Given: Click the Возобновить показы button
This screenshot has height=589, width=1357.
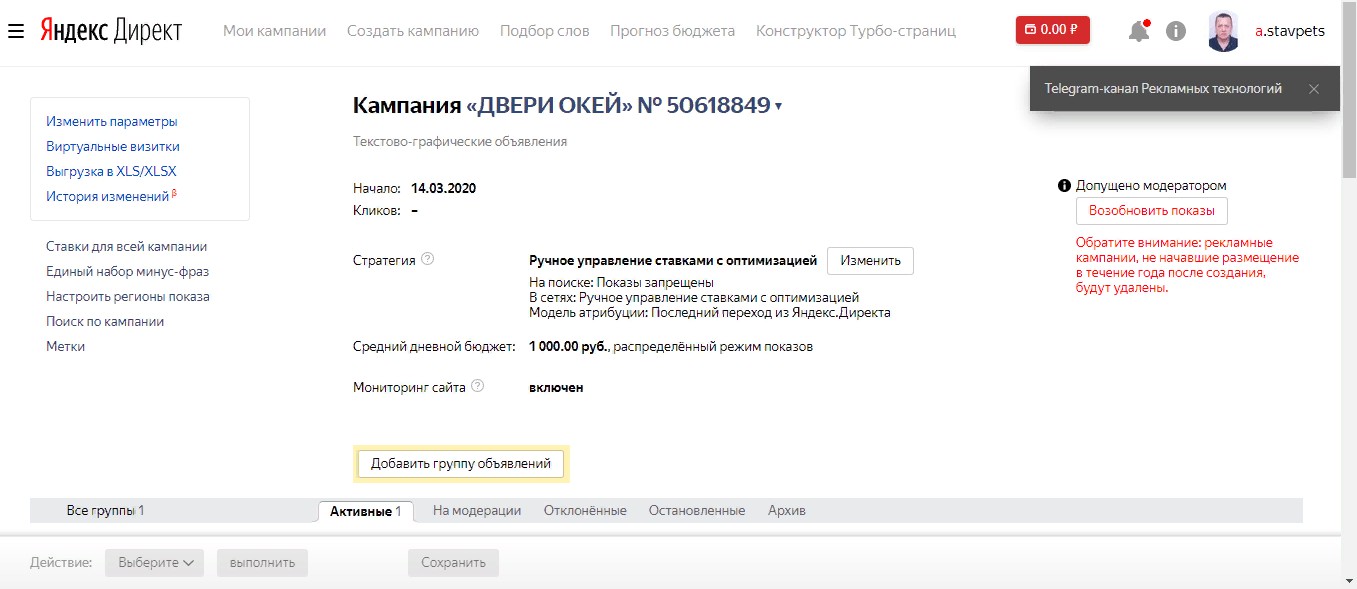Looking at the screenshot, I should (x=1151, y=211).
